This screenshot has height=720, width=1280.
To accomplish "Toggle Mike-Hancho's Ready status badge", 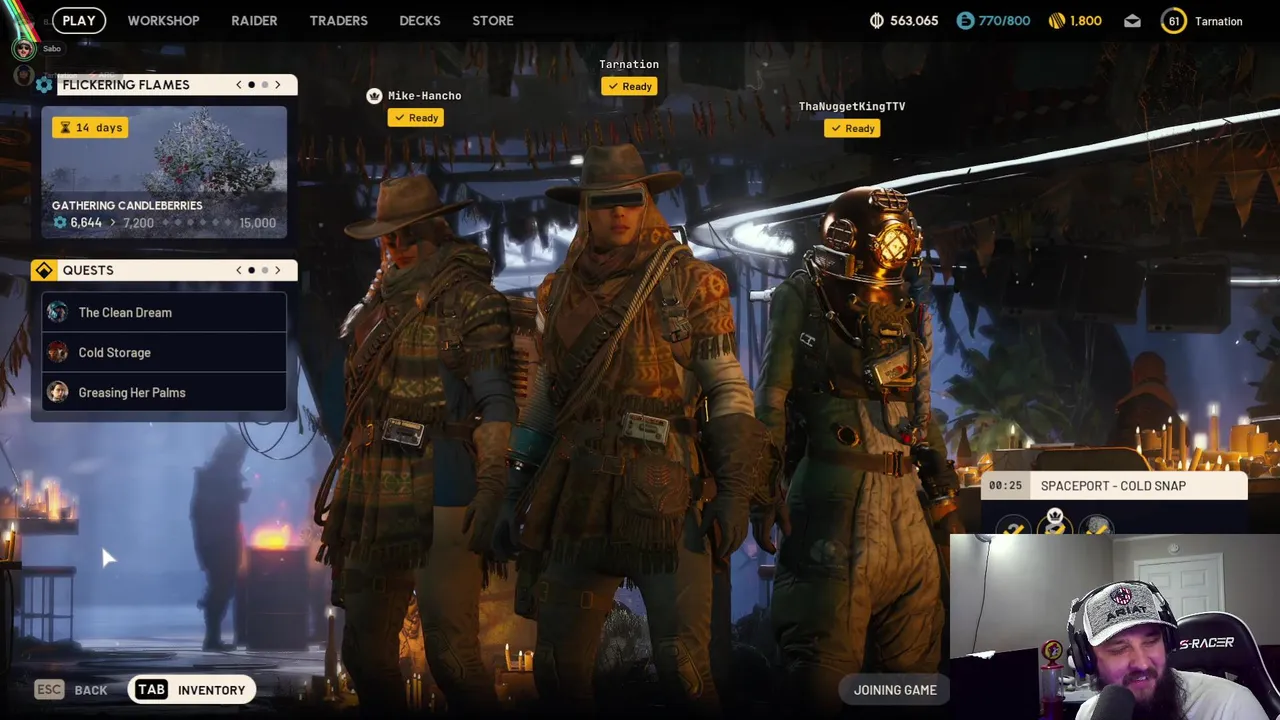I will pyautogui.click(x=415, y=118).
